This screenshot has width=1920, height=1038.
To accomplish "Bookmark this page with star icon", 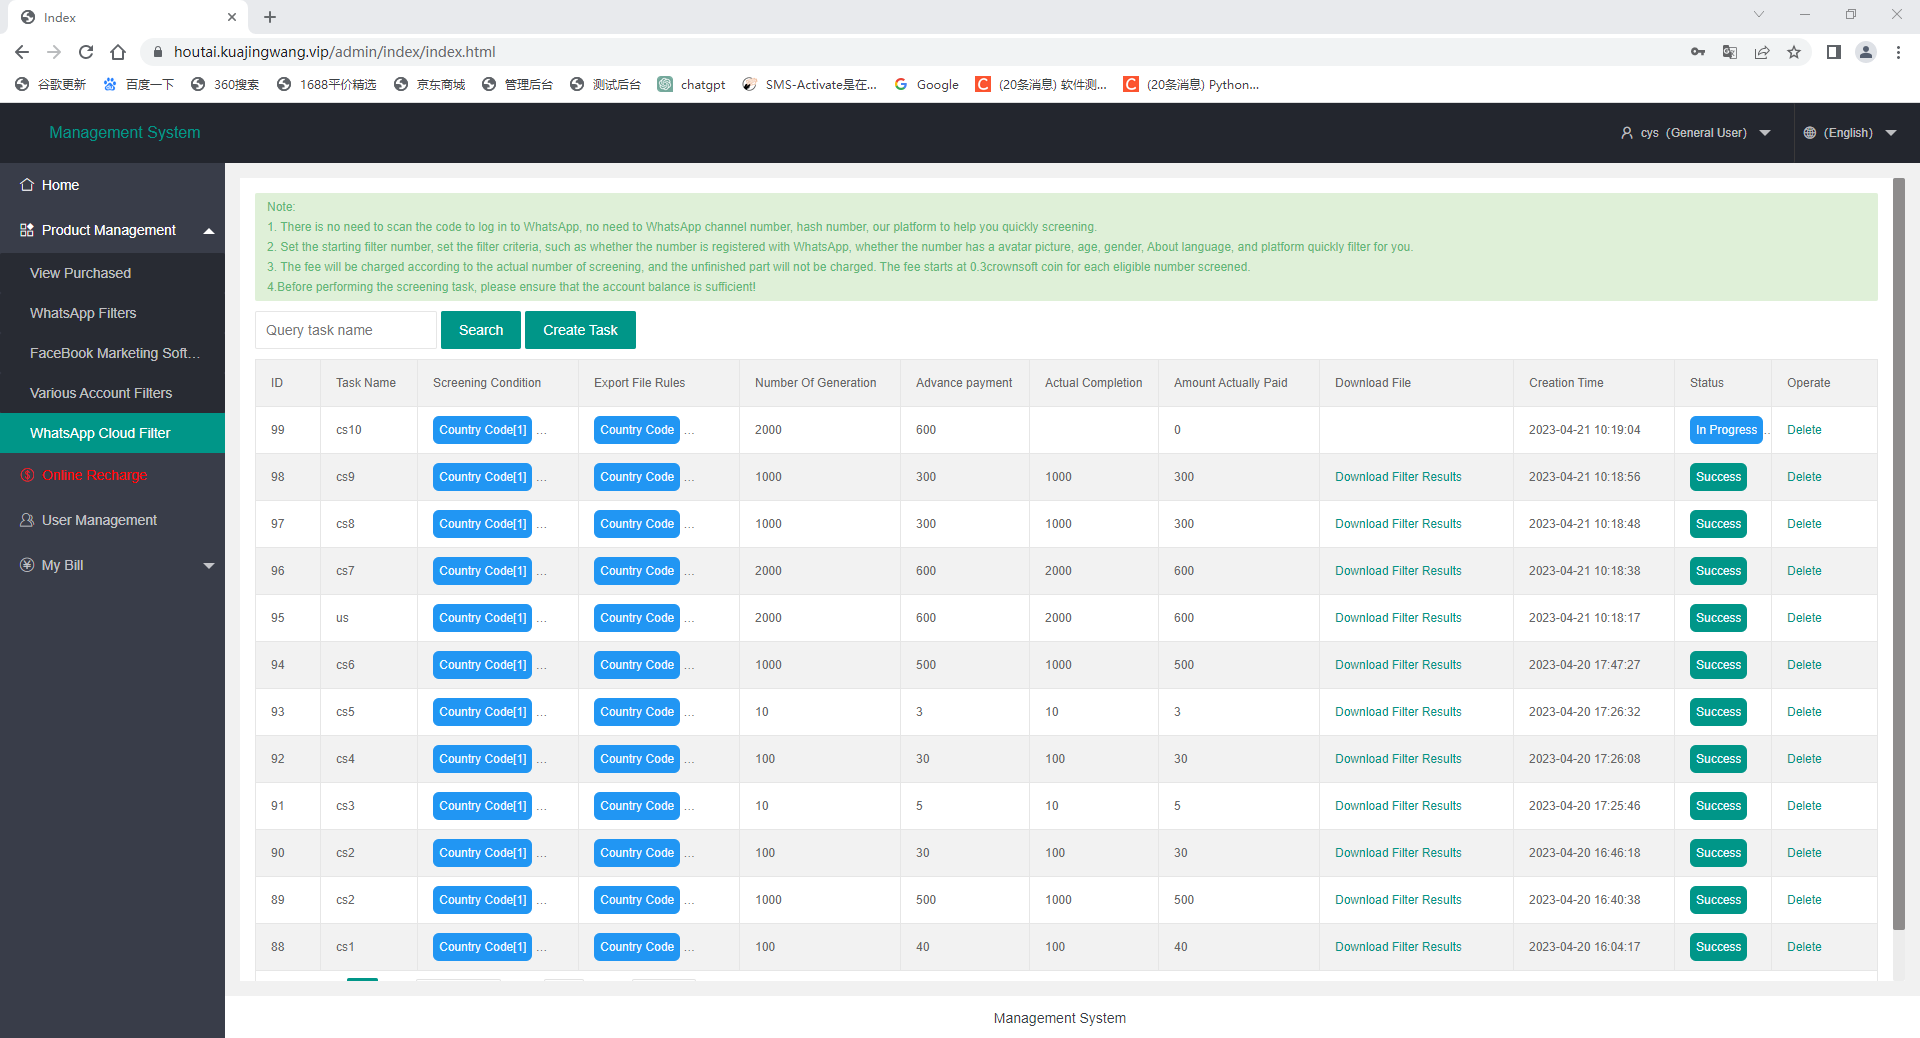I will pos(1794,52).
